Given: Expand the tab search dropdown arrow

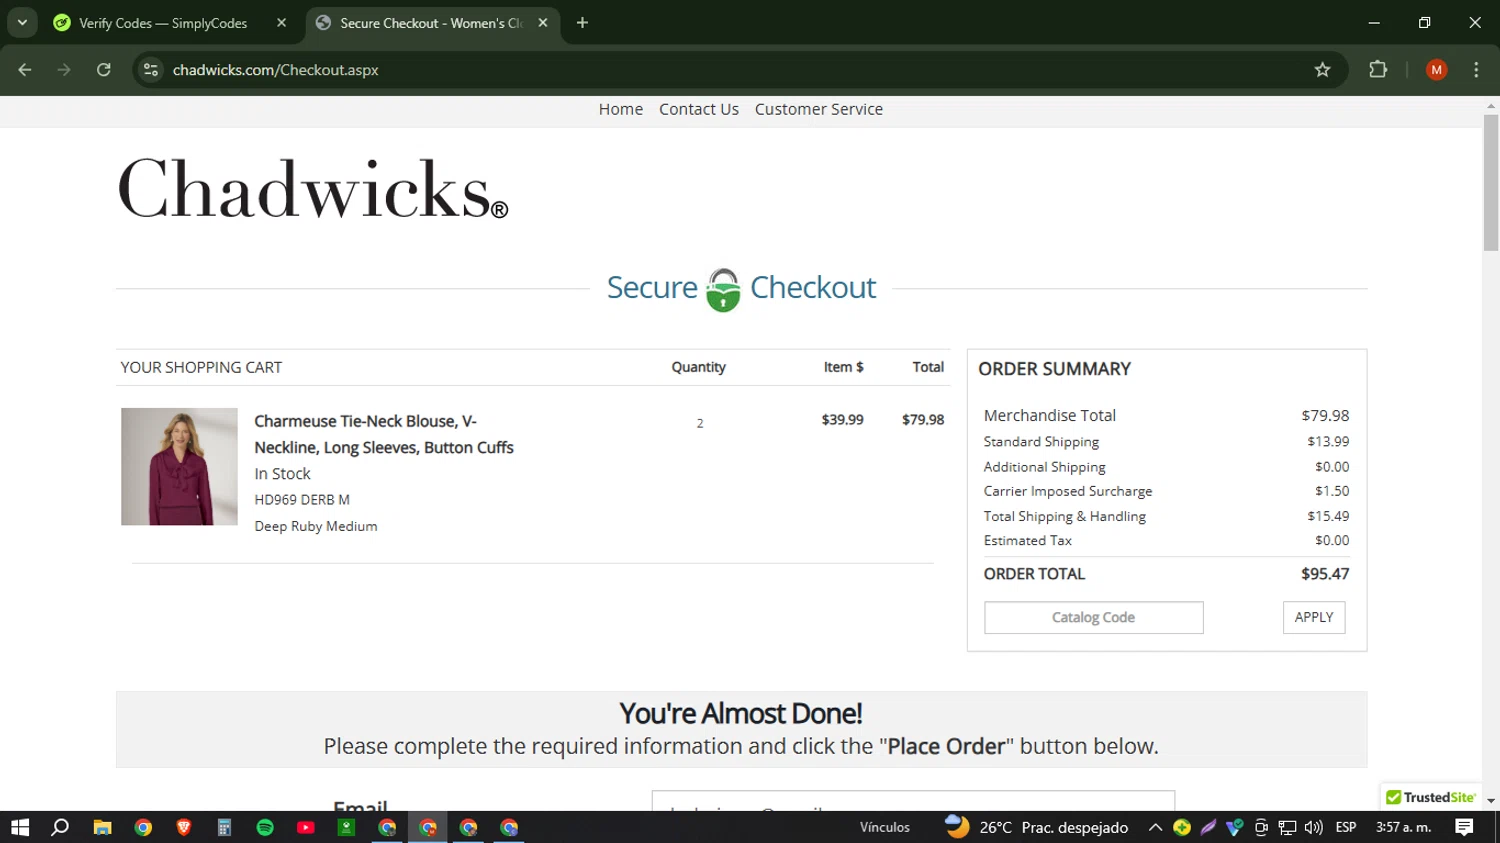Looking at the screenshot, I should [x=22, y=23].
